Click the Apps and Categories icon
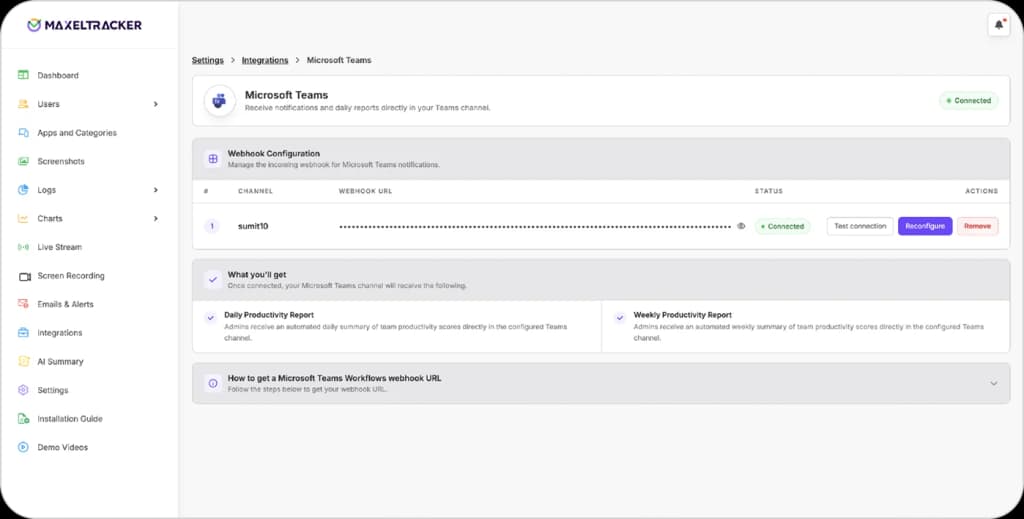This screenshot has height=519, width=1024. (x=24, y=133)
